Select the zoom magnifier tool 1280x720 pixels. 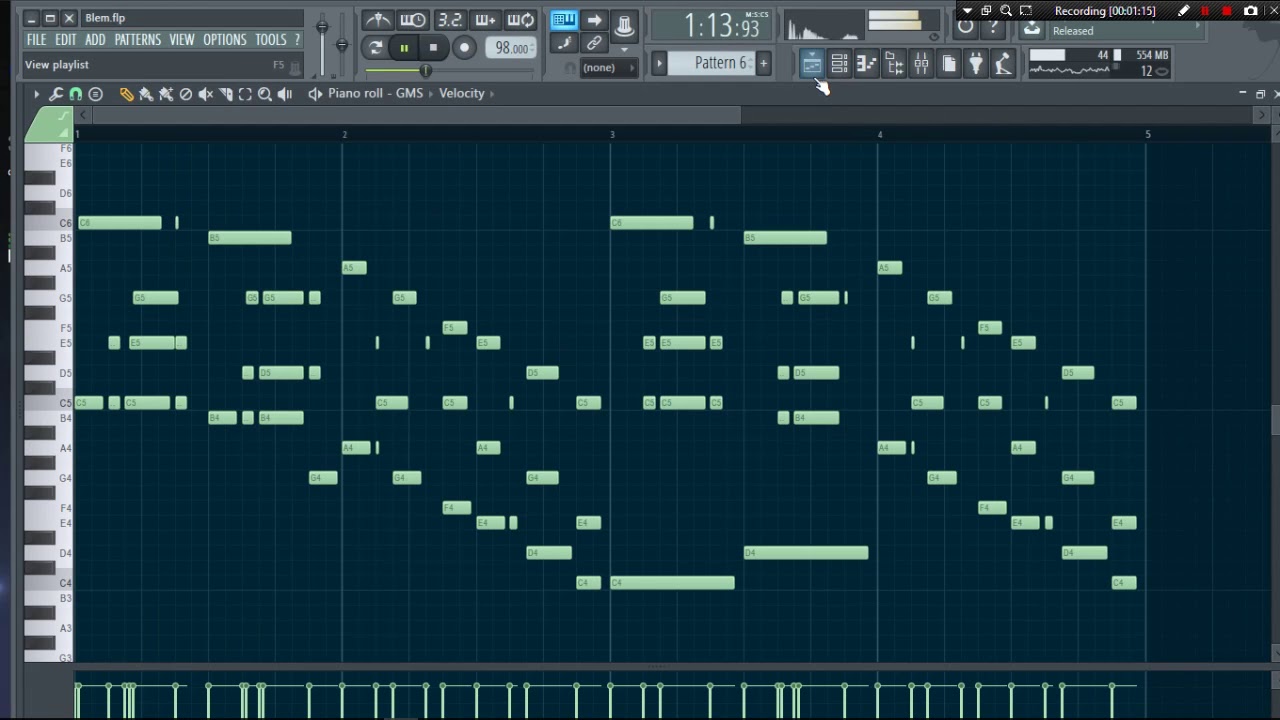(265, 94)
